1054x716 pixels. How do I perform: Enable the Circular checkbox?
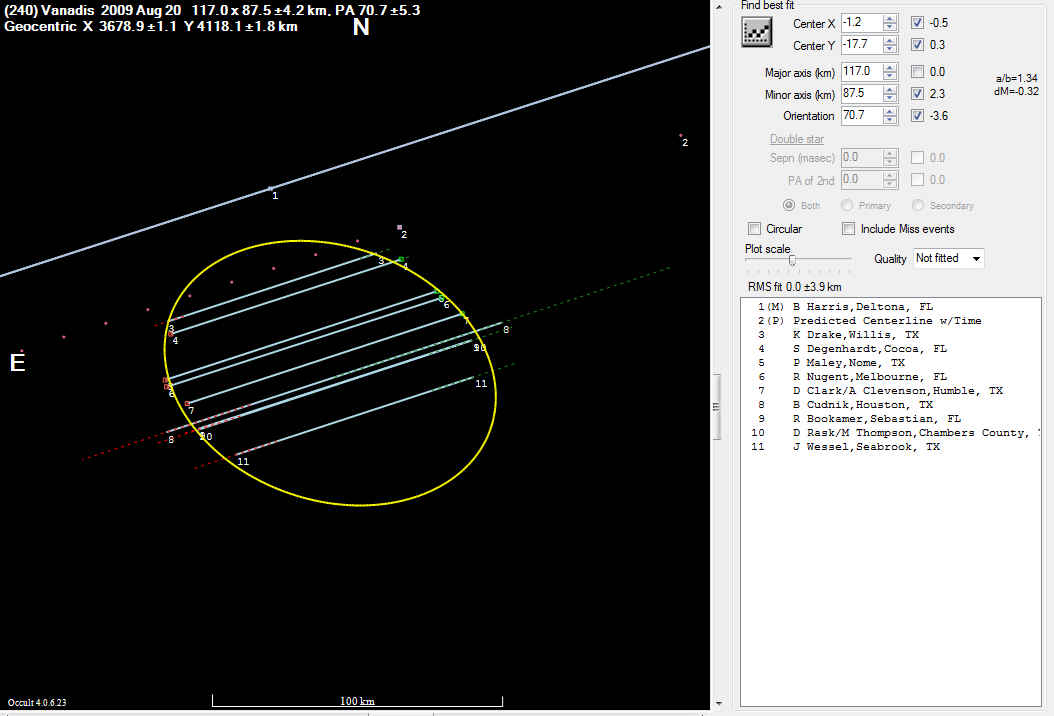coord(755,229)
